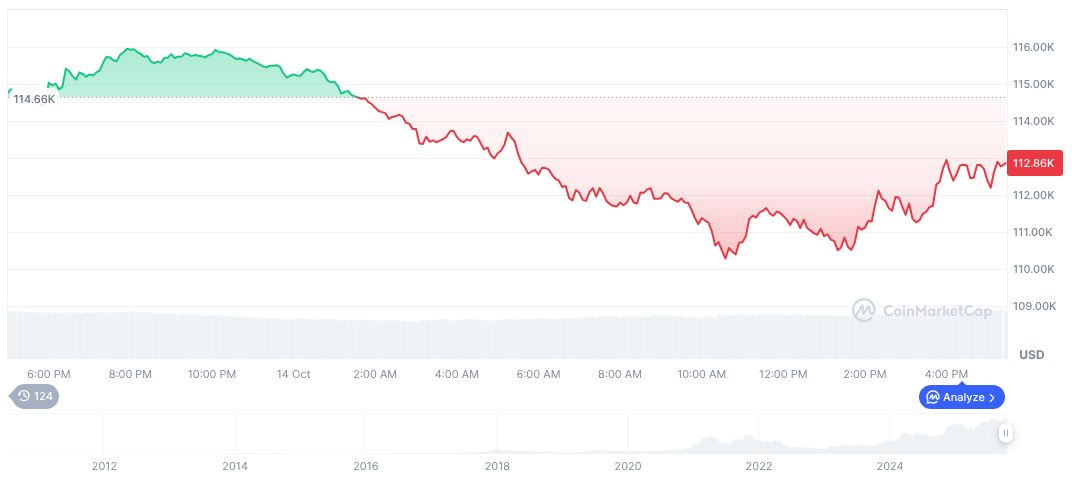This screenshot has height=477, width=1072.
Task: Click the history clock icon badge showing 124
Action: (35, 397)
